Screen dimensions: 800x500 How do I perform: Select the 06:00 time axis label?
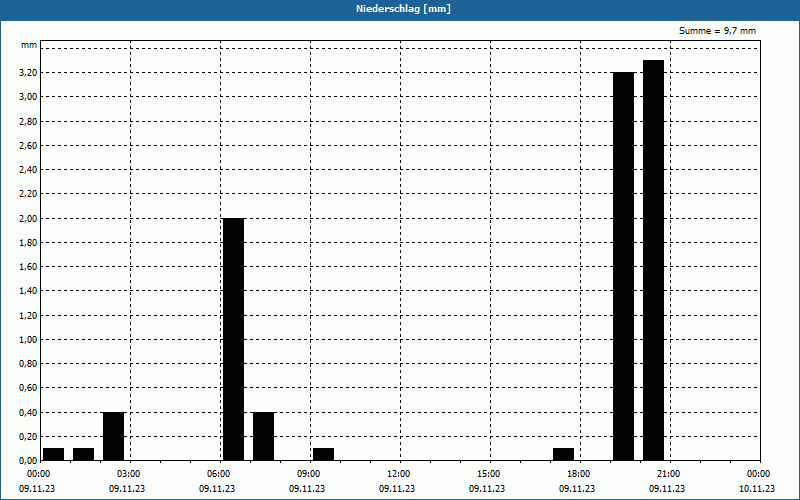(x=219, y=474)
